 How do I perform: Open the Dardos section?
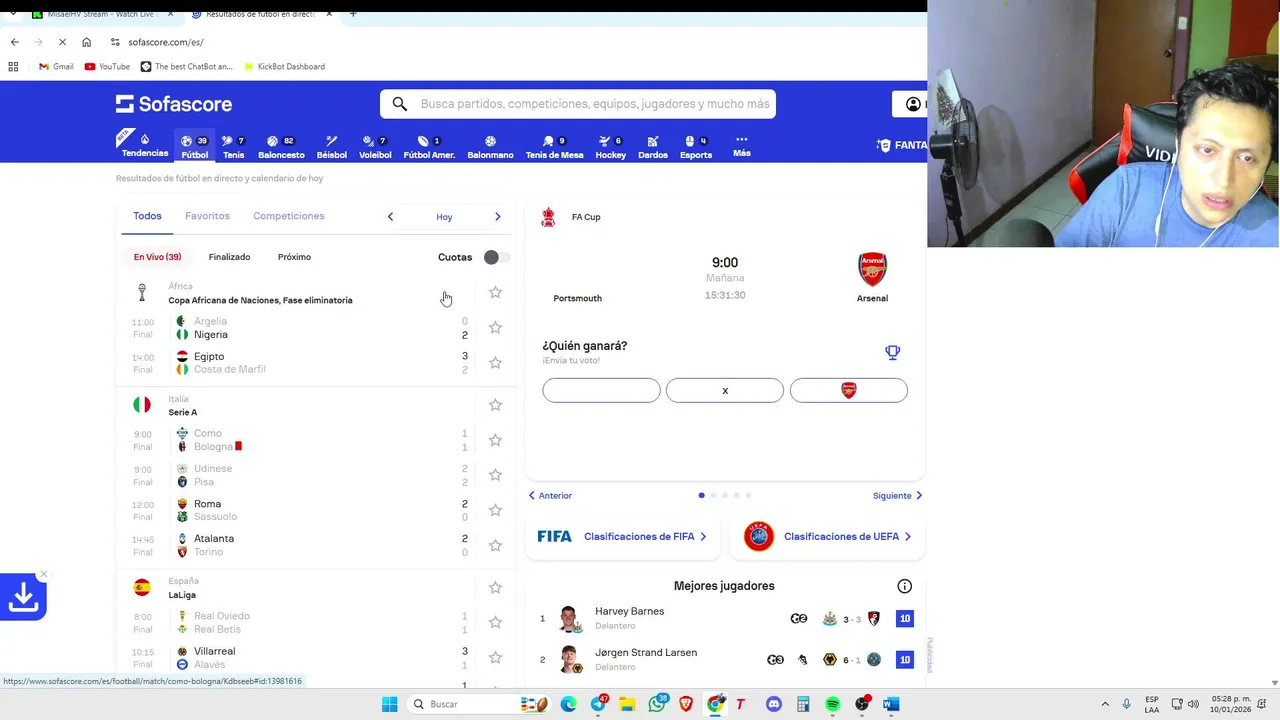tap(653, 147)
